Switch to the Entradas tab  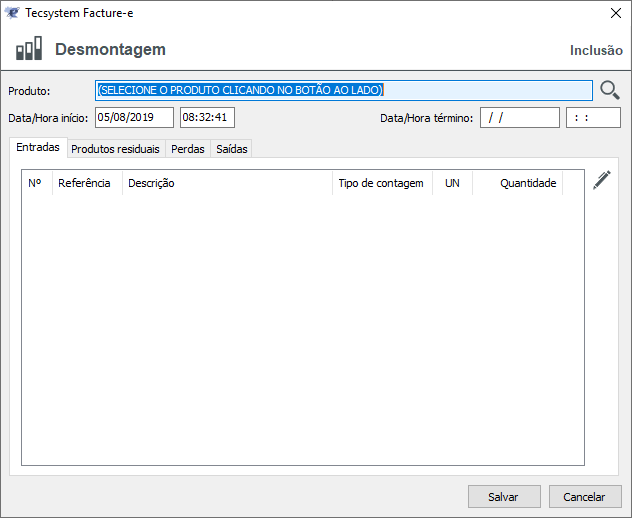[x=38, y=148]
